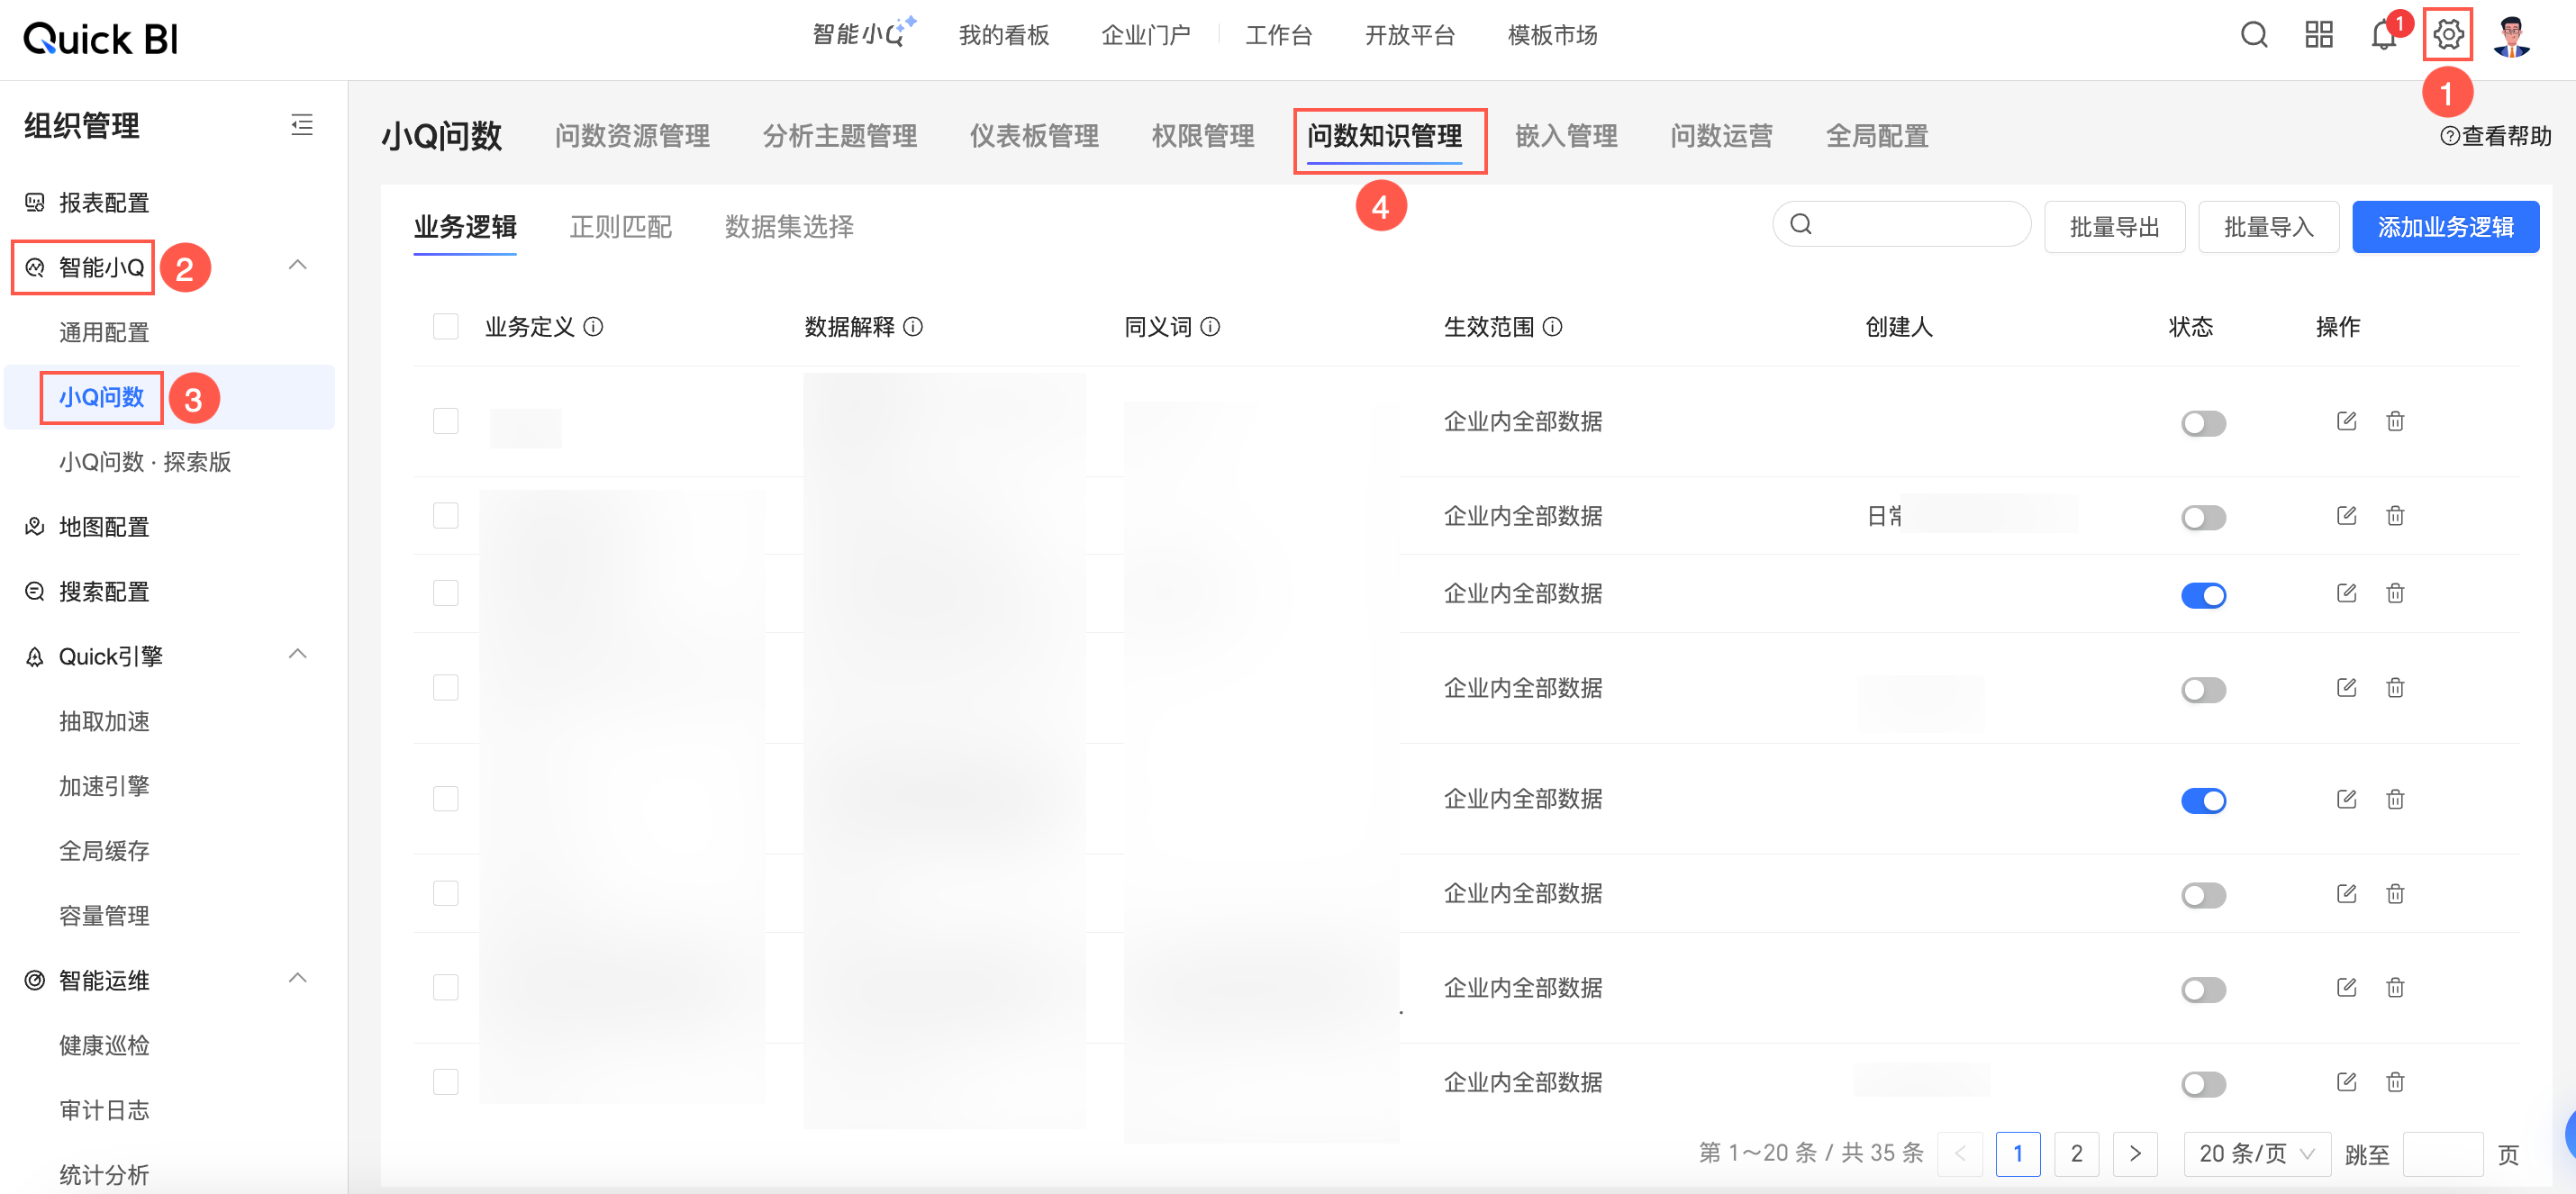Click edit icon in first table row
The width and height of the screenshot is (2576, 1194).
[2346, 421]
